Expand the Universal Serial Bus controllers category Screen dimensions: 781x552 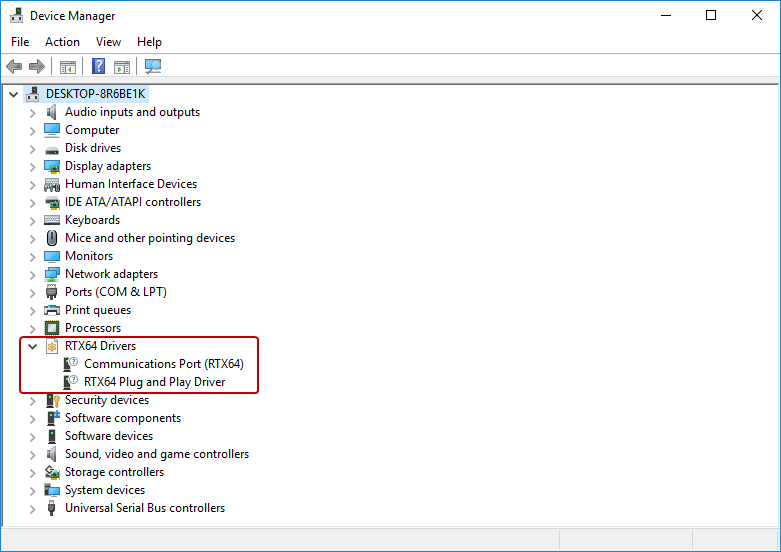tap(32, 509)
